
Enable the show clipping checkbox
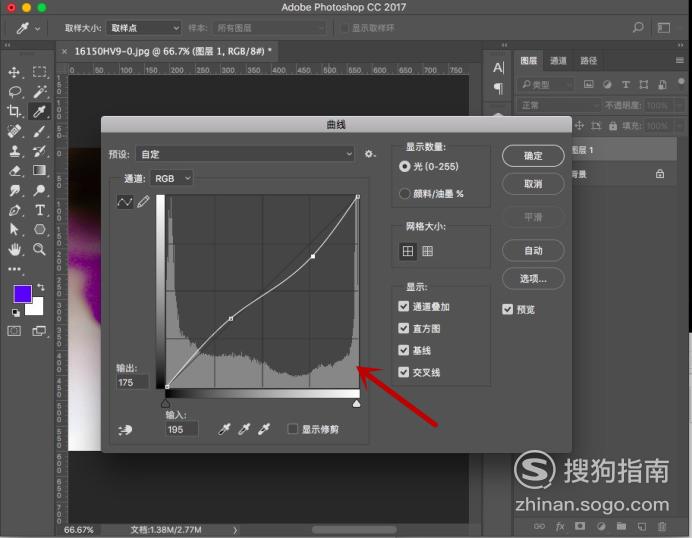click(292, 429)
